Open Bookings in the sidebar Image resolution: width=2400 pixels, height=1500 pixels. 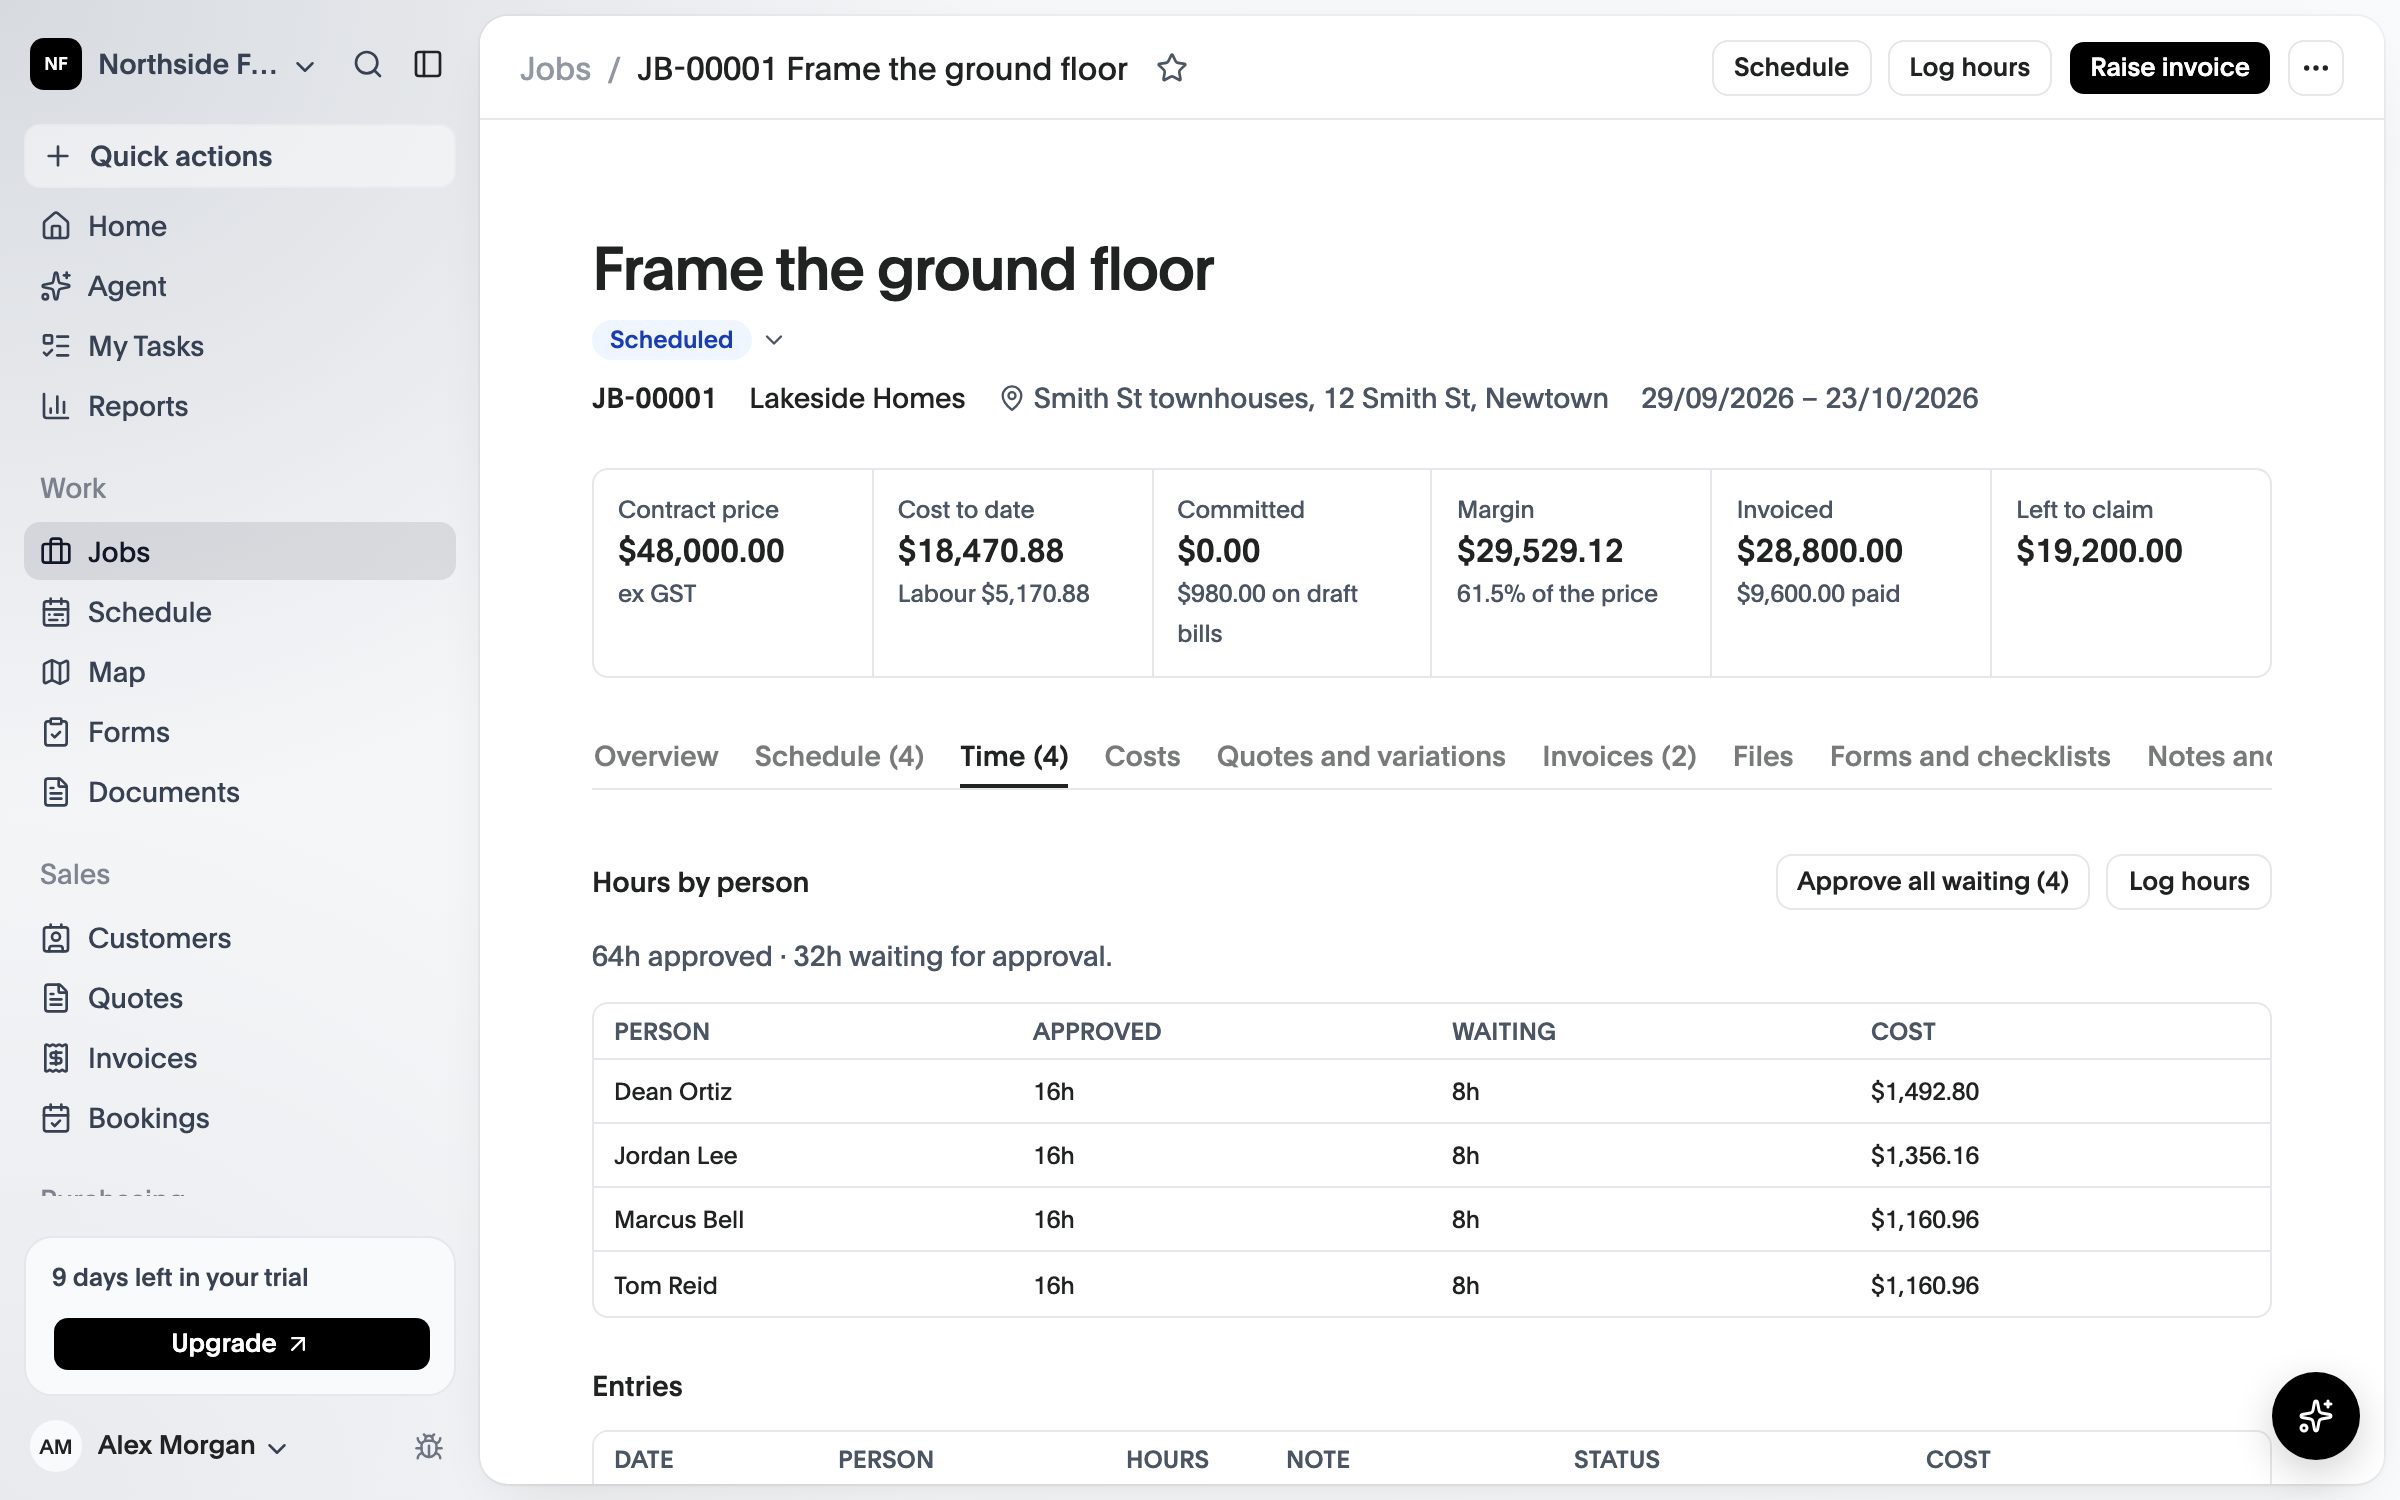(x=239, y=1118)
